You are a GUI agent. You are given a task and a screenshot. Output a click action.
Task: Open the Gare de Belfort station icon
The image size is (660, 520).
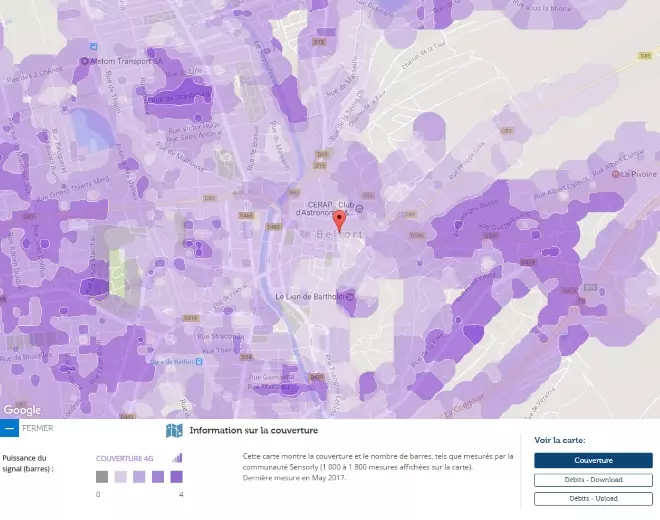[199, 361]
